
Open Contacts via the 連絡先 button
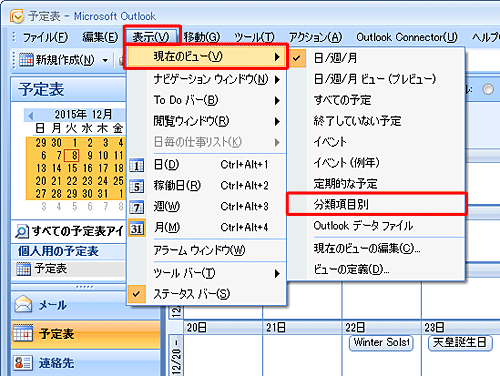click(x=86, y=363)
